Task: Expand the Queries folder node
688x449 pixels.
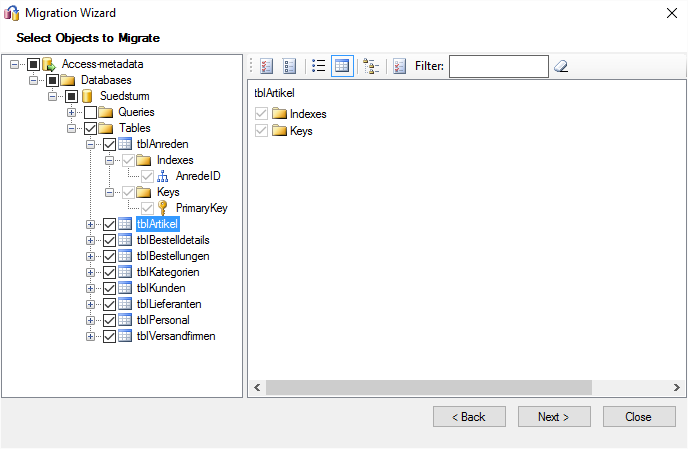Action: tap(72, 112)
